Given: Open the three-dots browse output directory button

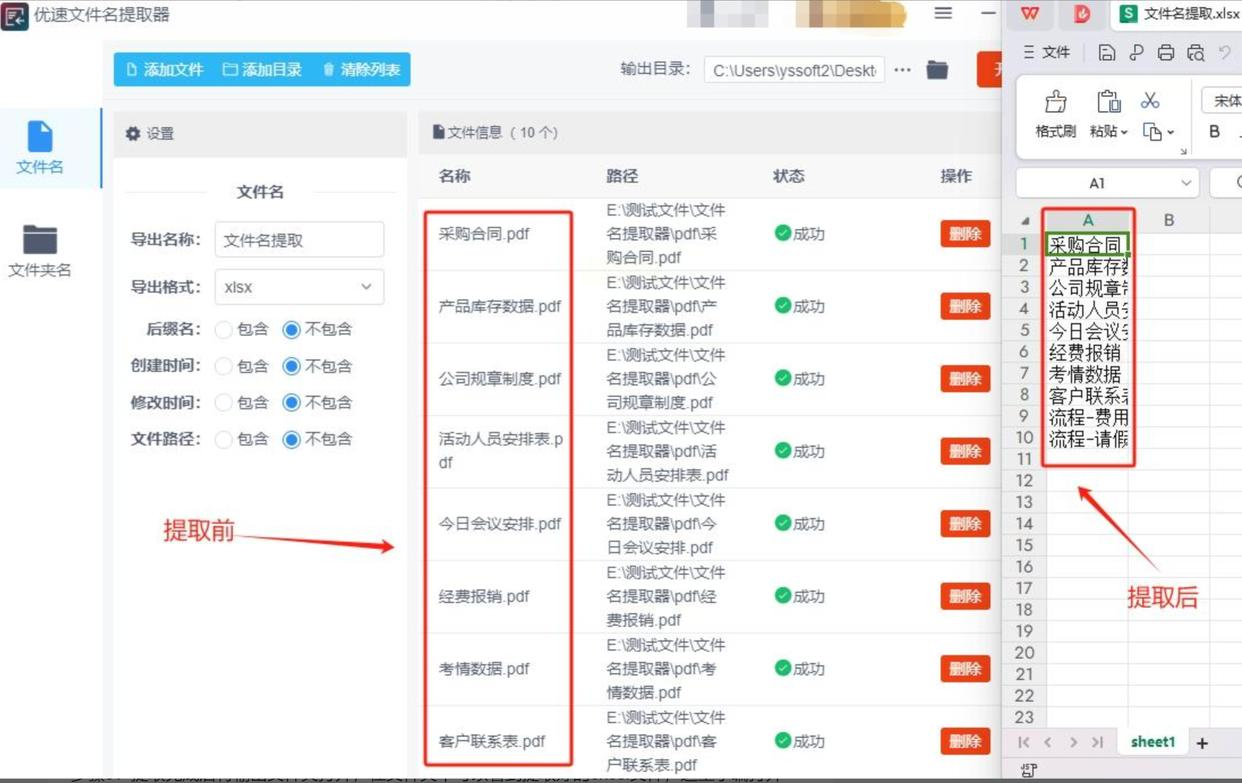Looking at the screenshot, I should tap(903, 70).
